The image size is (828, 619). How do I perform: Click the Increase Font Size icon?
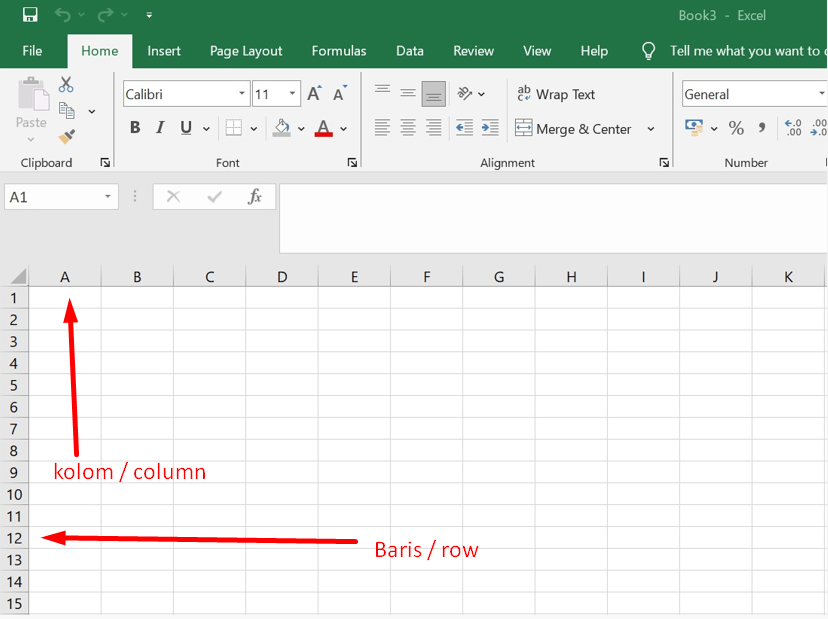314,94
